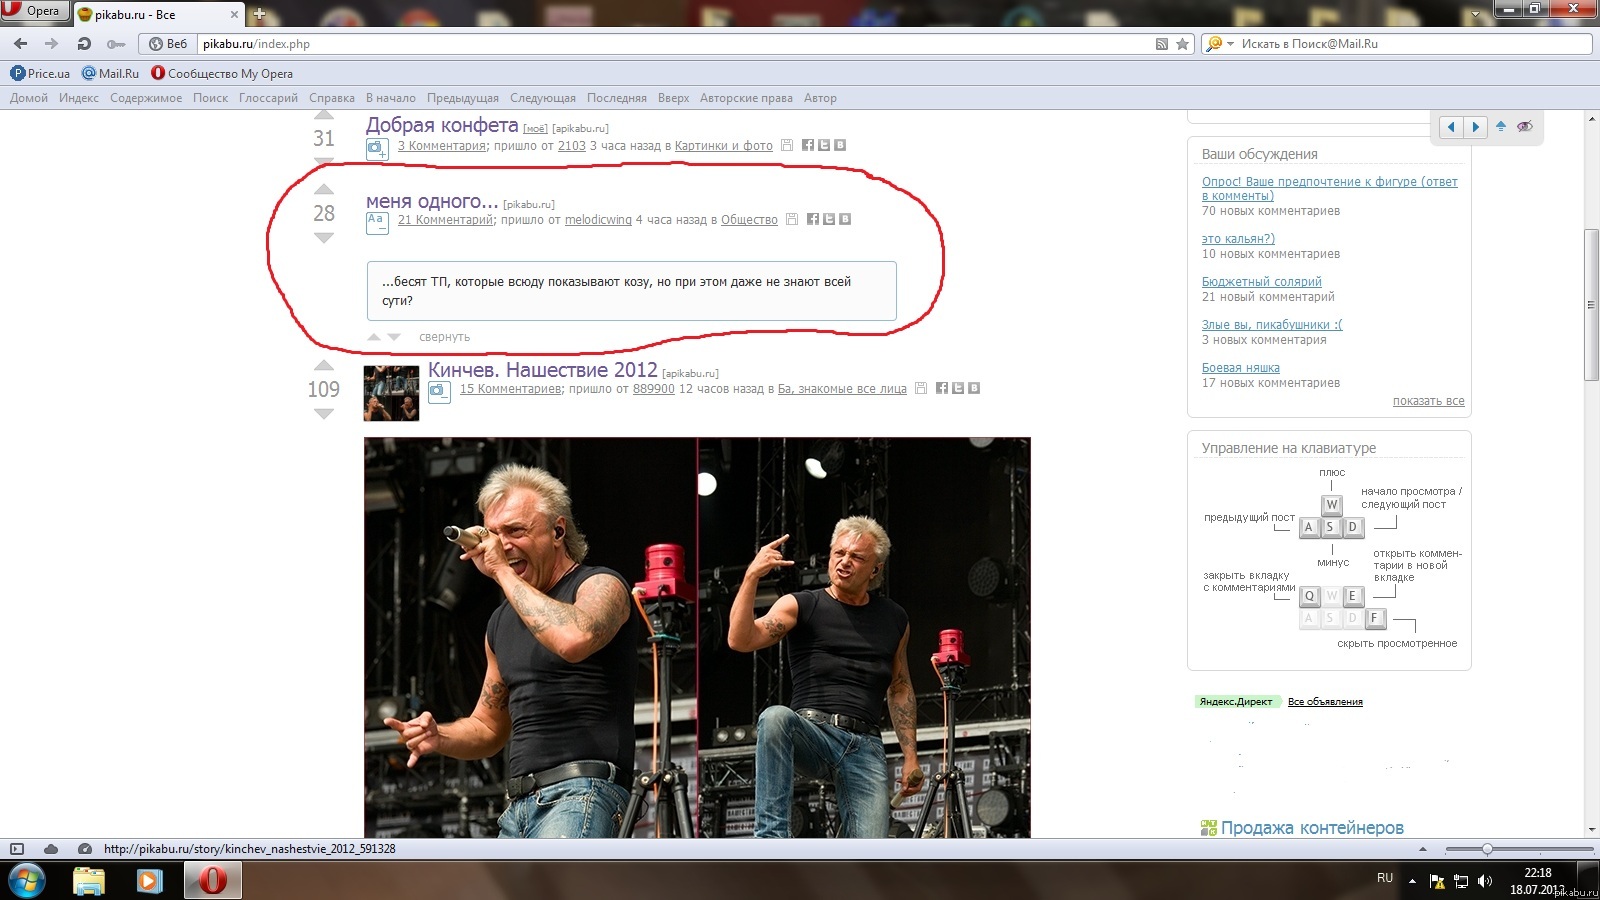
Task: Select the 'pikabu.ru - Все' tab
Action: pos(155,15)
